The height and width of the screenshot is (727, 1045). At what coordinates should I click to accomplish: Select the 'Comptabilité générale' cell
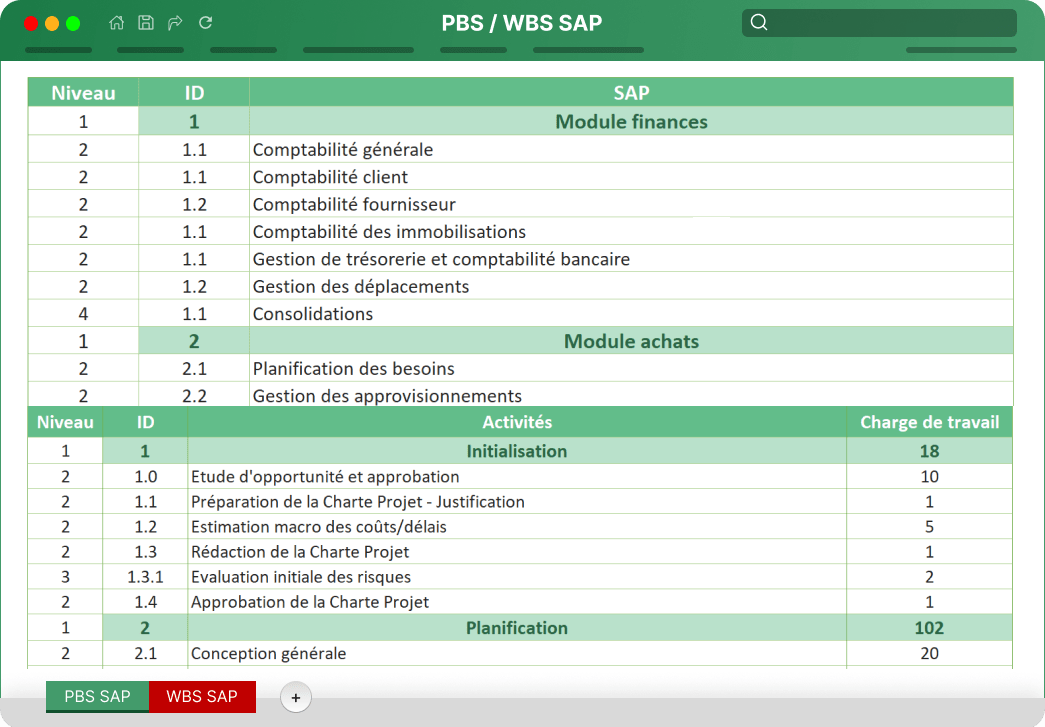coord(631,149)
